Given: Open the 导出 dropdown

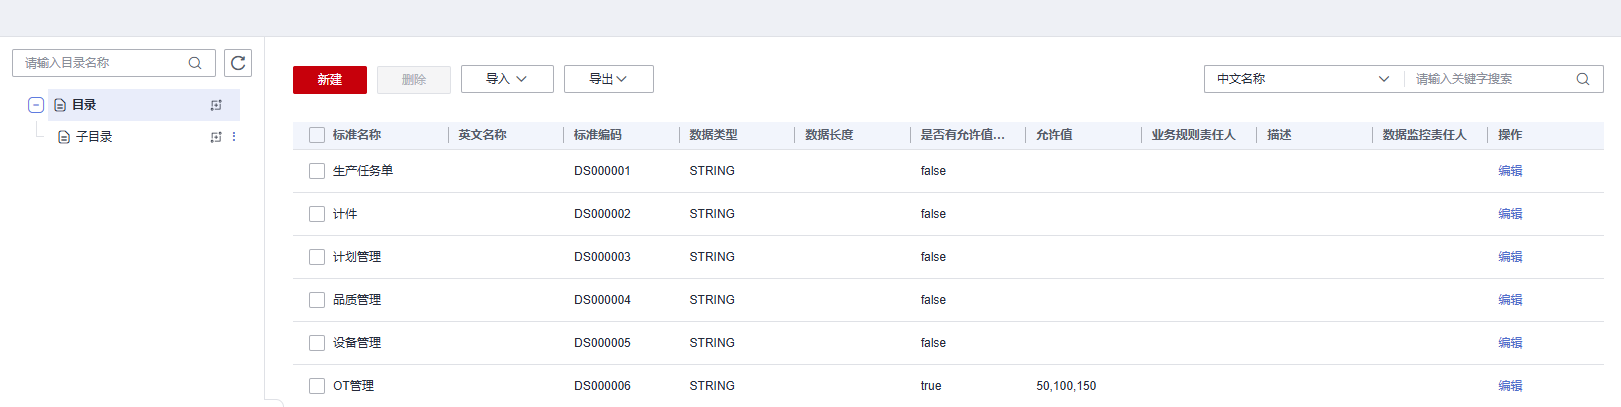Looking at the screenshot, I should [609, 79].
